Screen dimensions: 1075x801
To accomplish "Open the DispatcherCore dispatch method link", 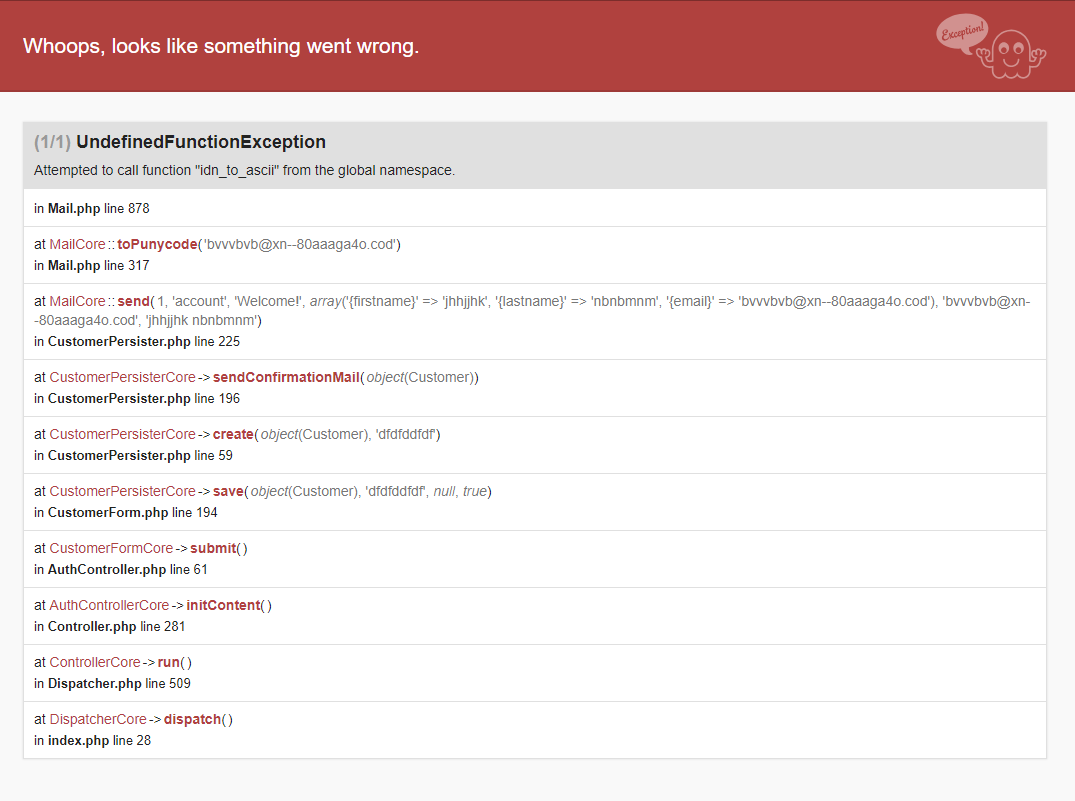I will click(192, 720).
